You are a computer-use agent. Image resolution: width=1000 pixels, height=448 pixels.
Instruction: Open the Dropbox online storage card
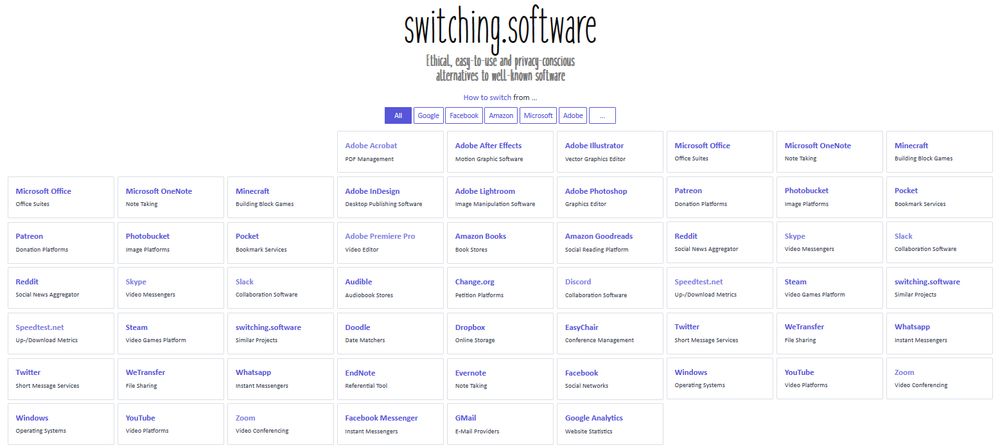[500, 334]
